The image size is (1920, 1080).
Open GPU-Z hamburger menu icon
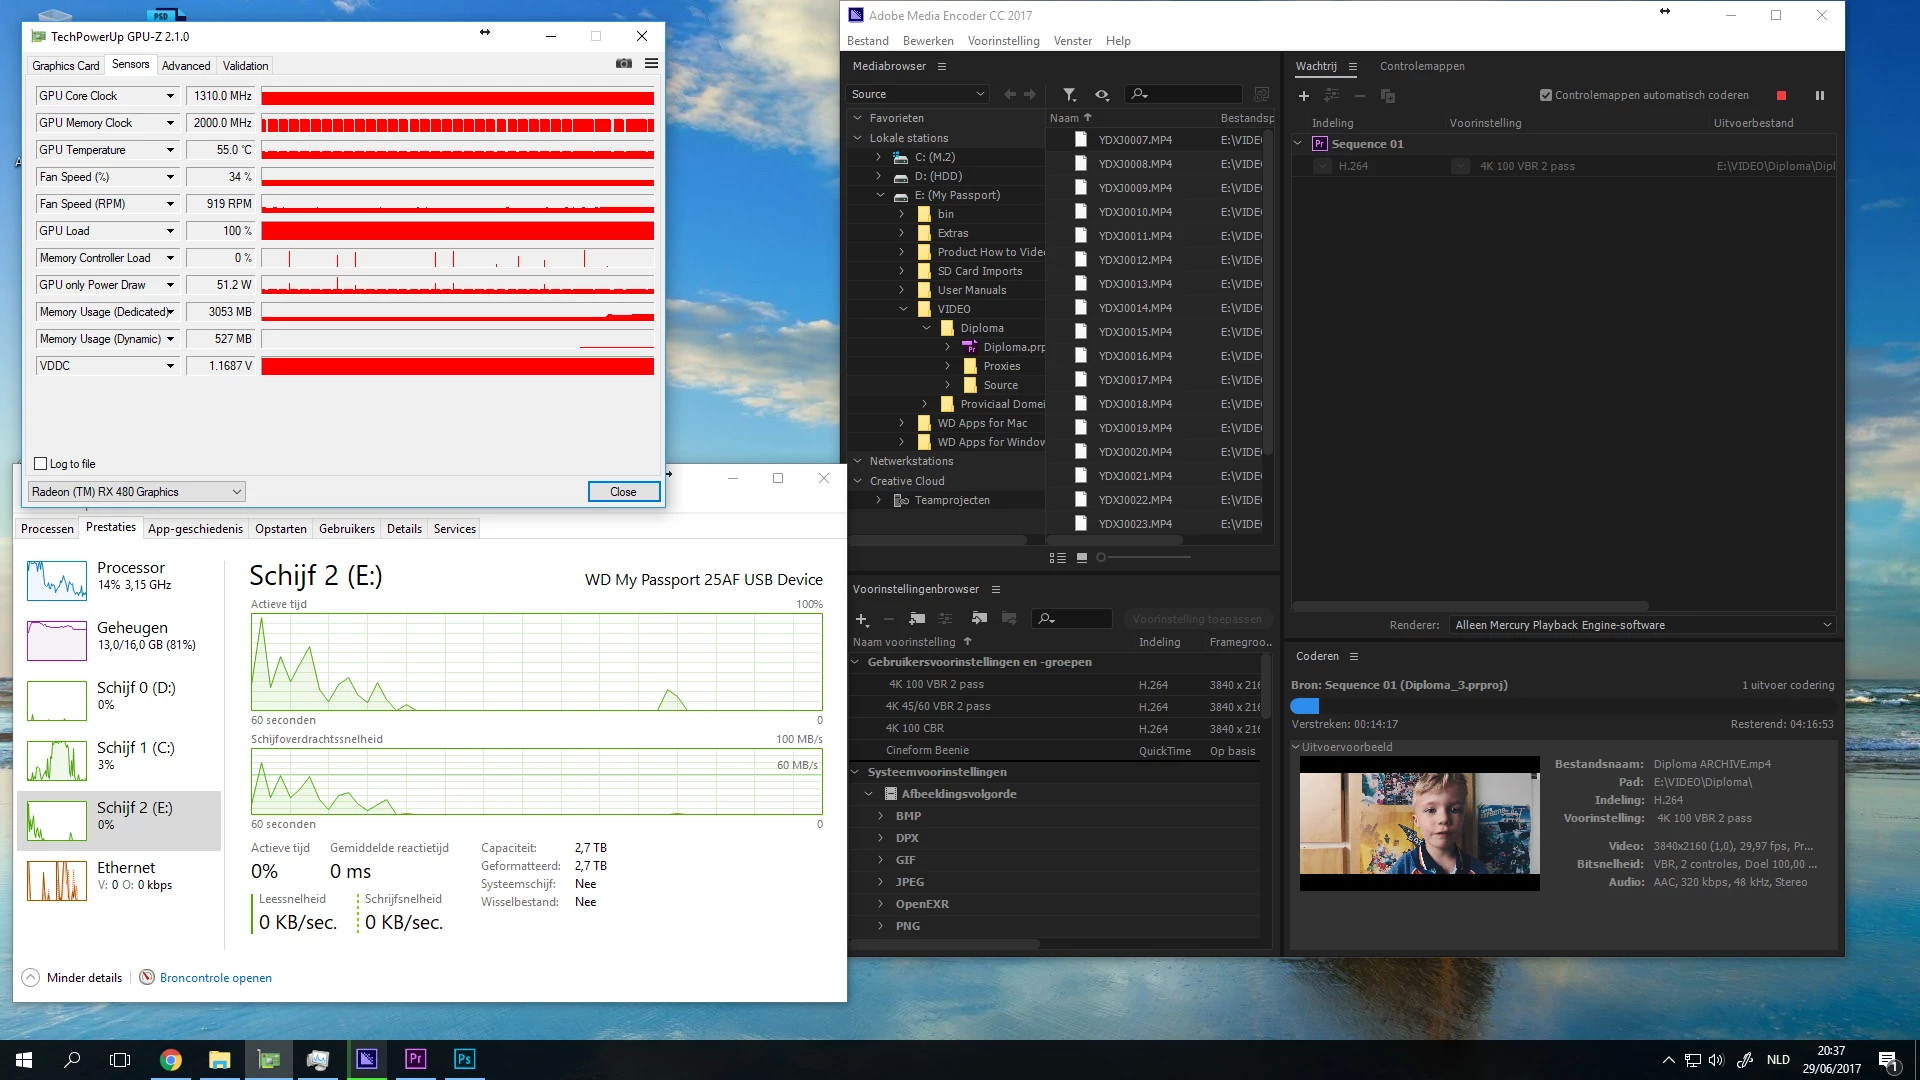click(x=651, y=64)
